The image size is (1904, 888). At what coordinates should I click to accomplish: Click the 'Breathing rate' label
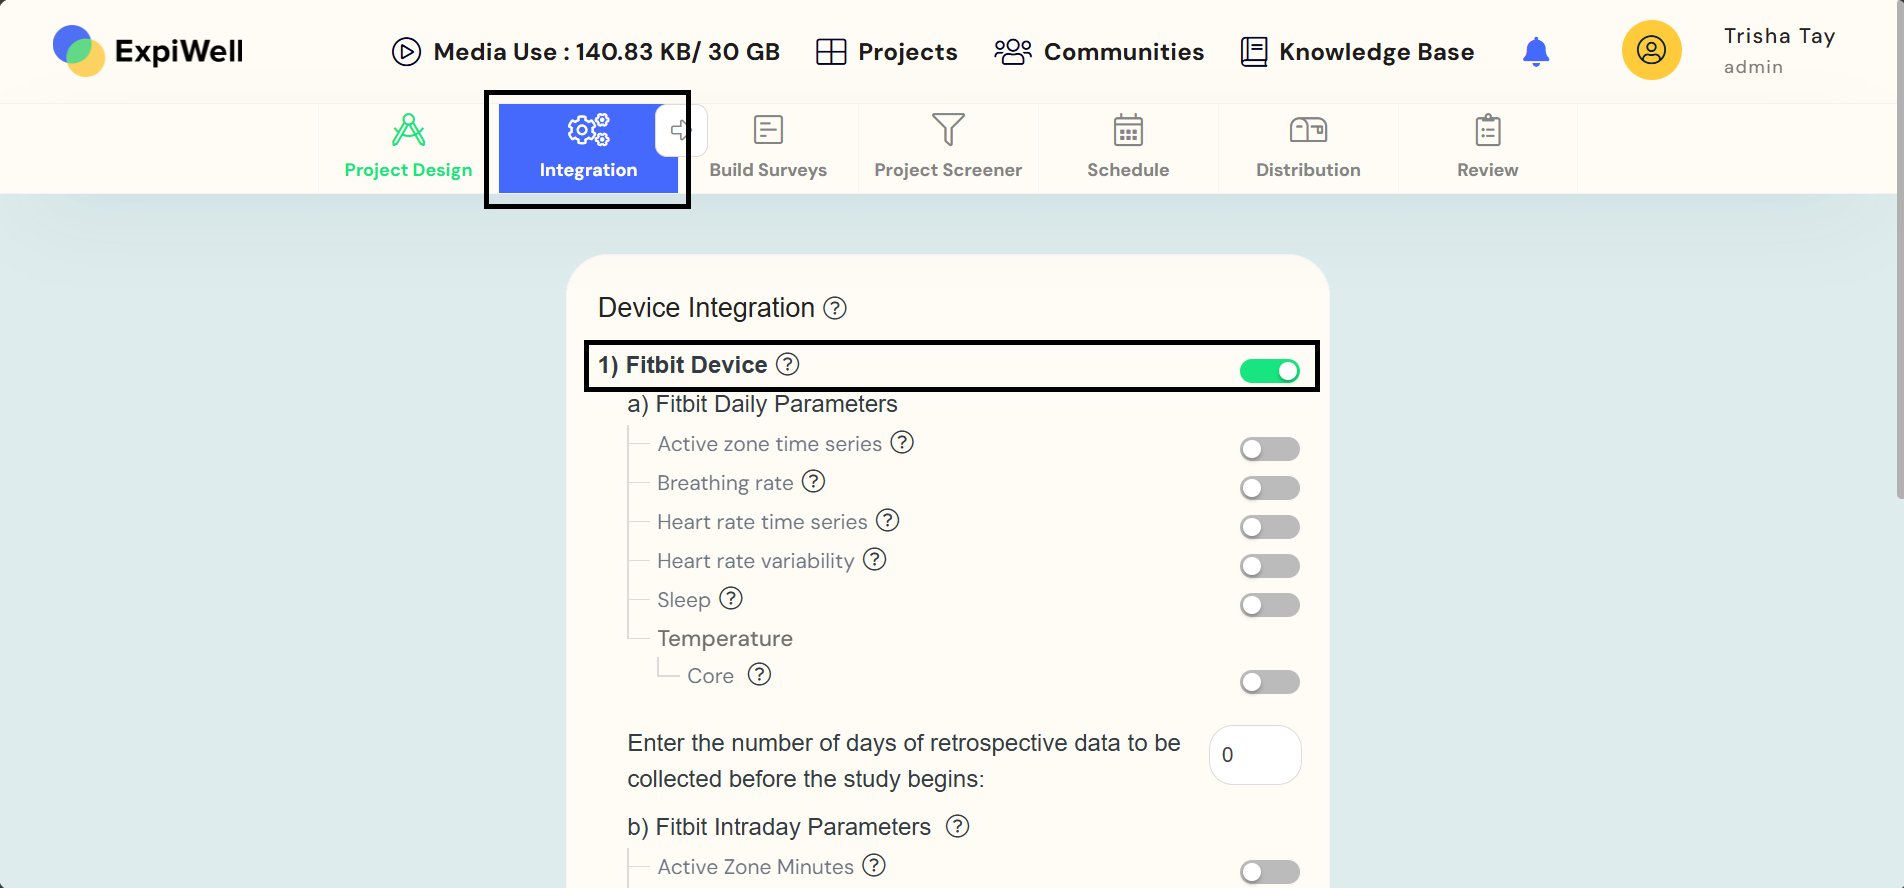click(x=725, y=483)
